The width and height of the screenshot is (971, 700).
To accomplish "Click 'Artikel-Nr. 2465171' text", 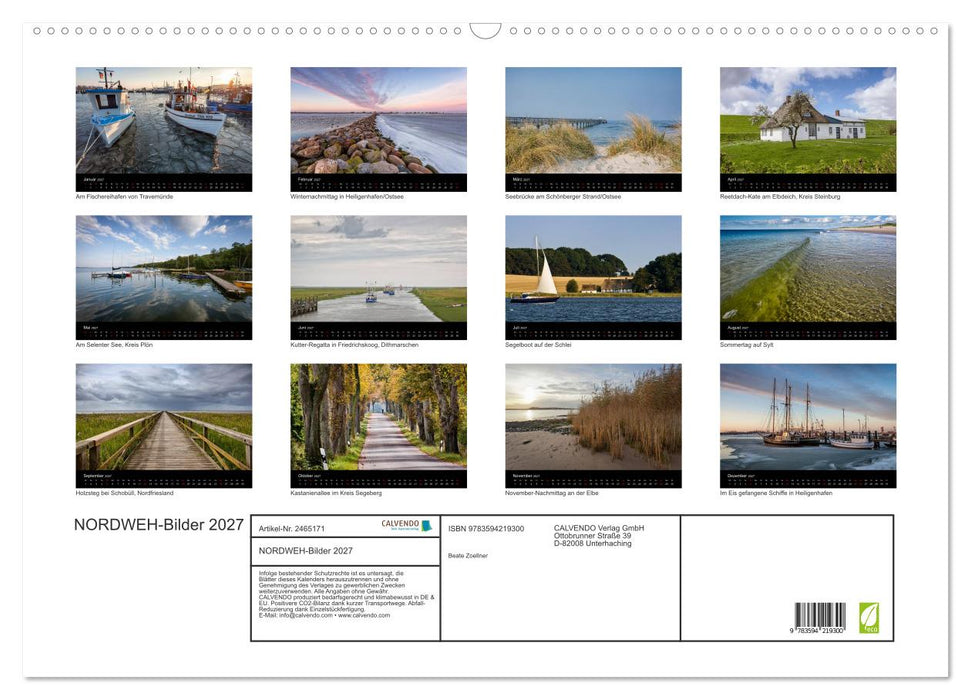I will point(292,528).
